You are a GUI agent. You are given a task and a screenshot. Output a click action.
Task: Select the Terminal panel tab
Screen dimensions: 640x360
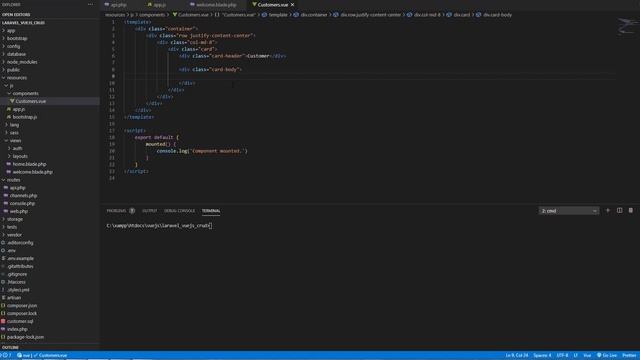tap(211, 211)
